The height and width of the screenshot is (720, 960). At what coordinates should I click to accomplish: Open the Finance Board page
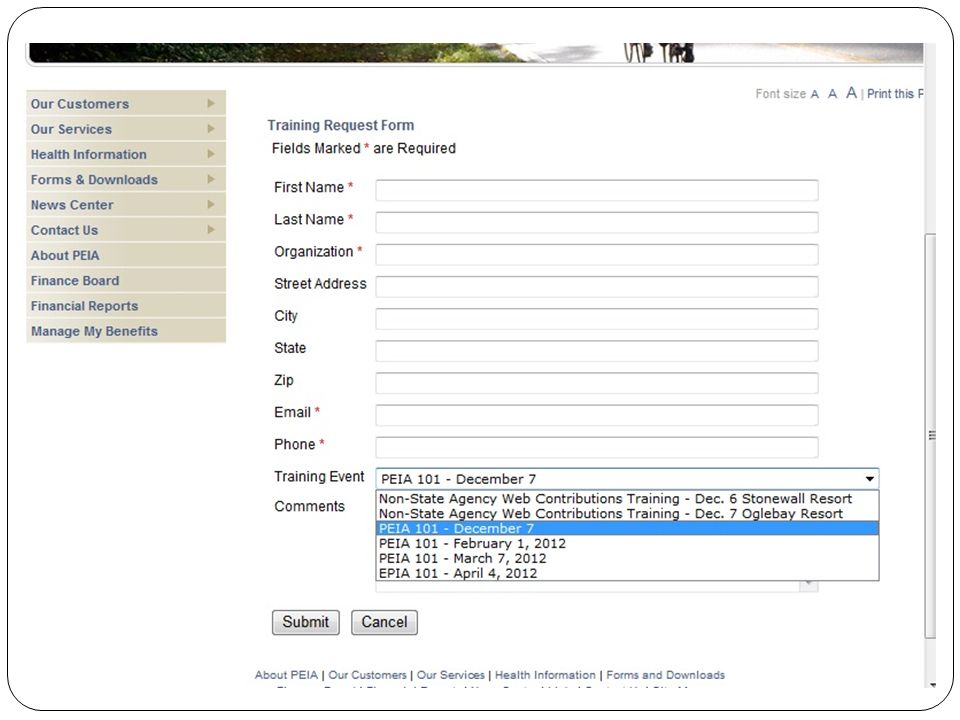[126, 280]
